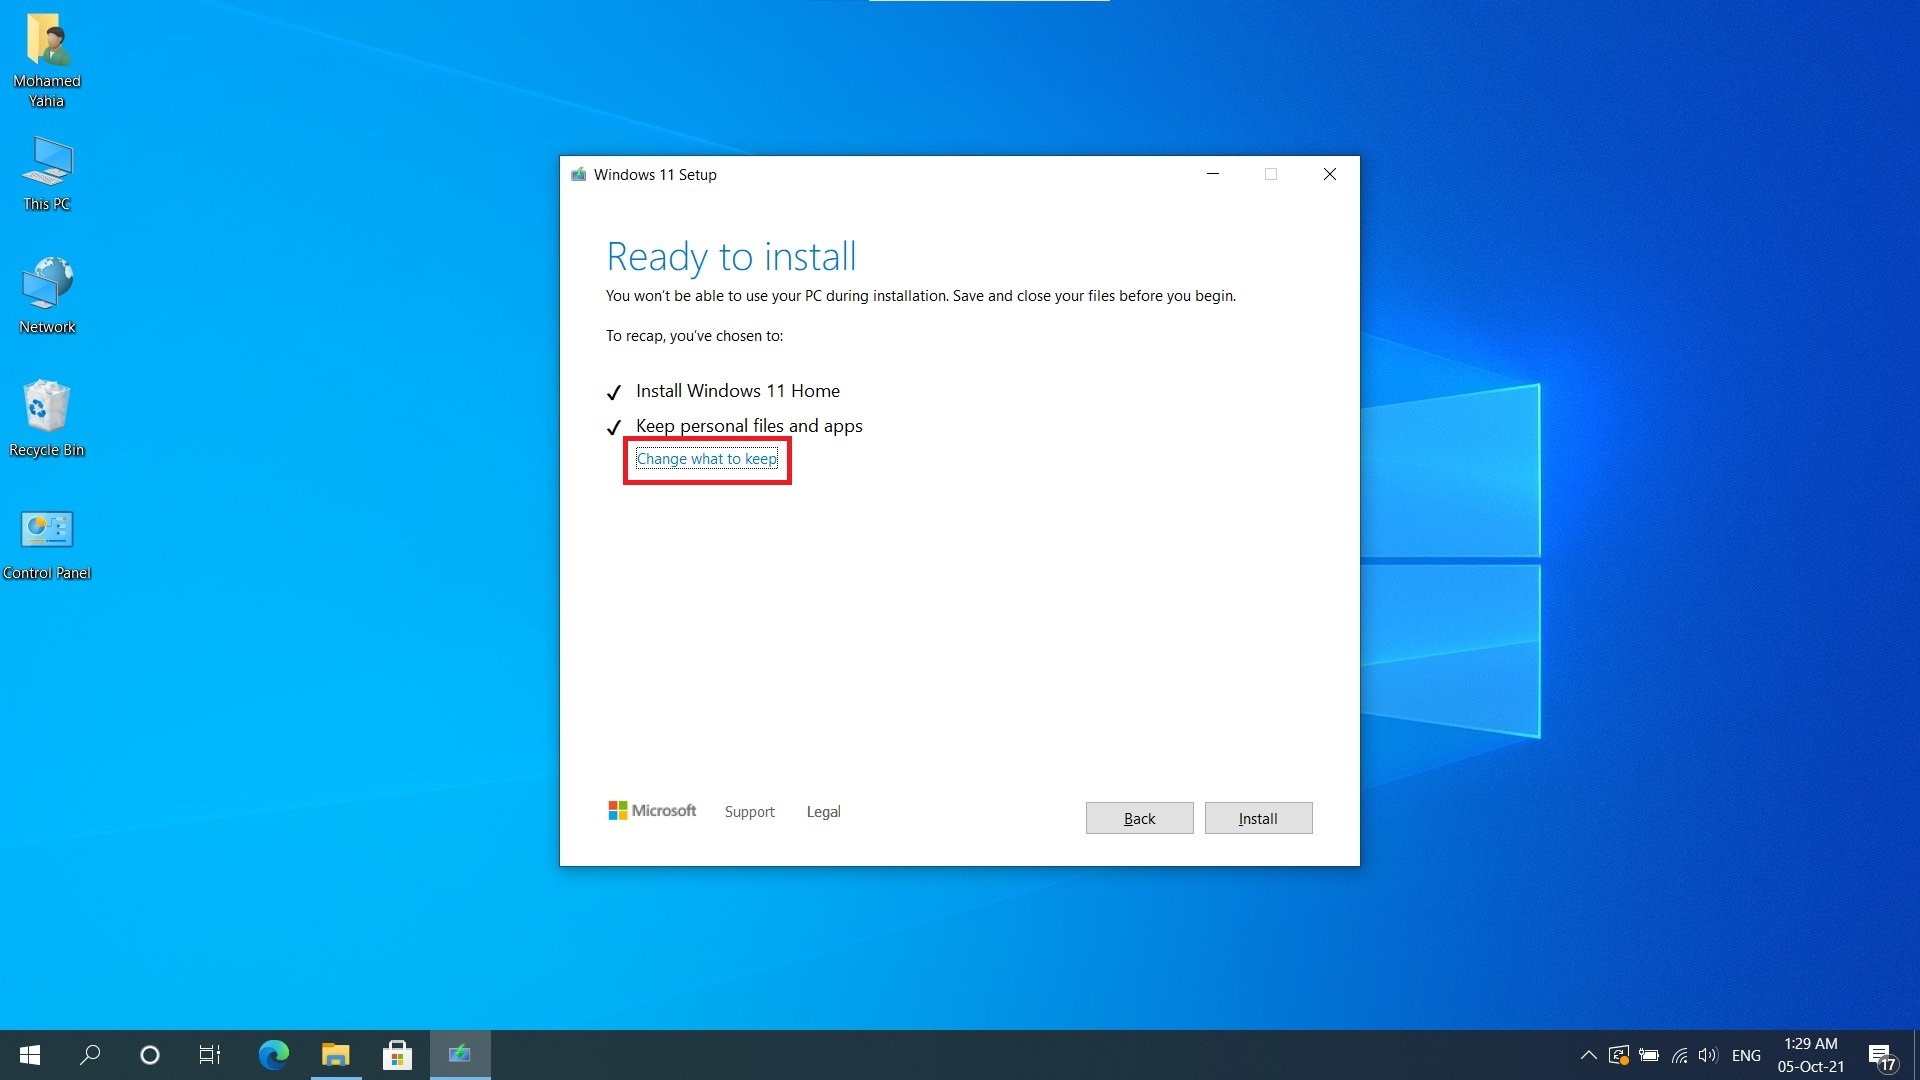
Task: Open Task View from the taskbar
Action: pyautogui.click(x=209, y=1054)
